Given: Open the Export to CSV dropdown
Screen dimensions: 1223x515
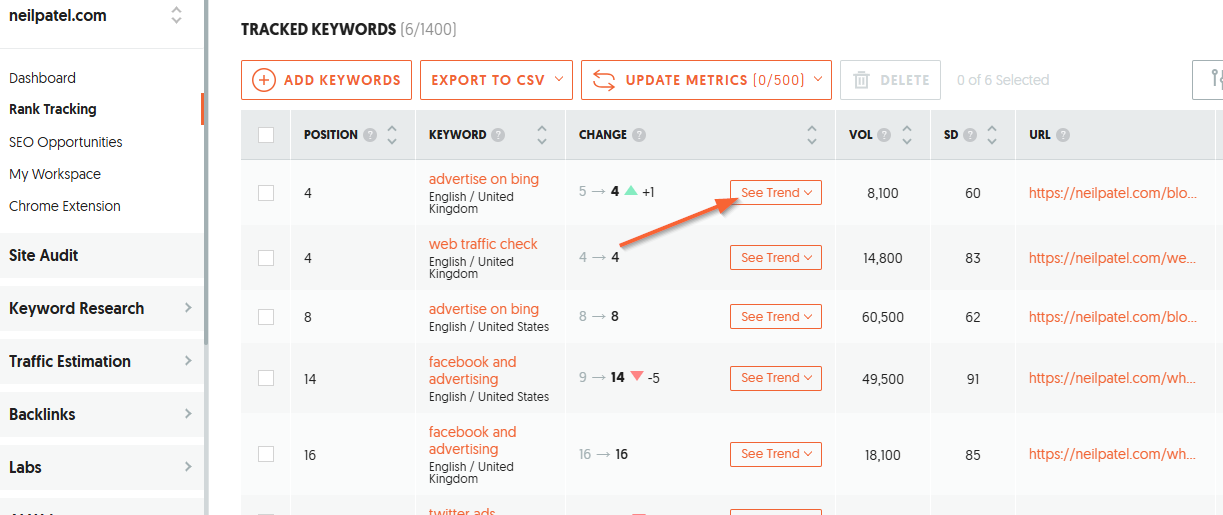Looking at the screenshot, I should pyautogui.click(x=496, y=80).
